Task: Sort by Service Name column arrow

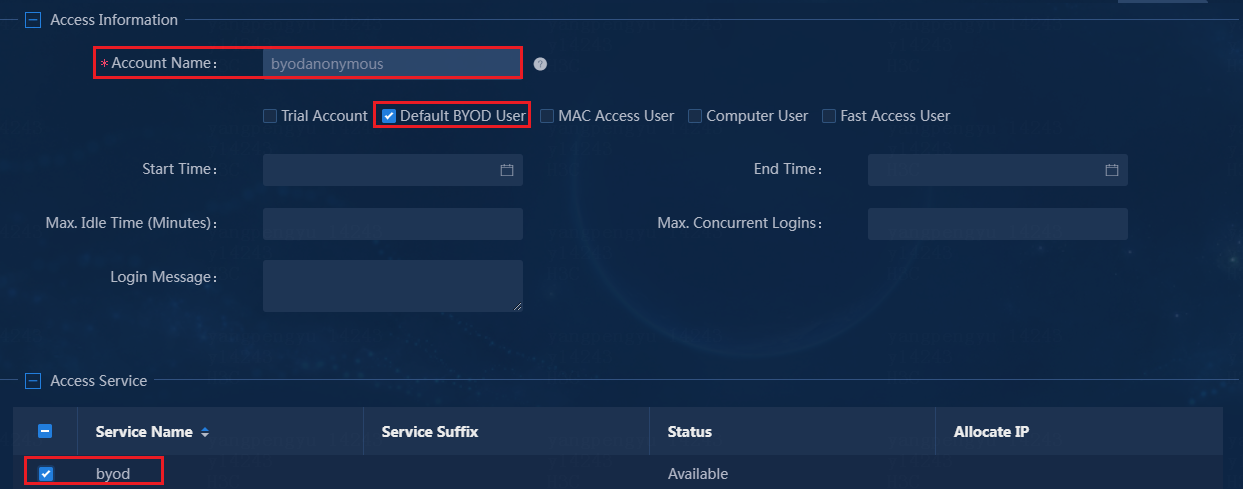Action: click(205, 433)
